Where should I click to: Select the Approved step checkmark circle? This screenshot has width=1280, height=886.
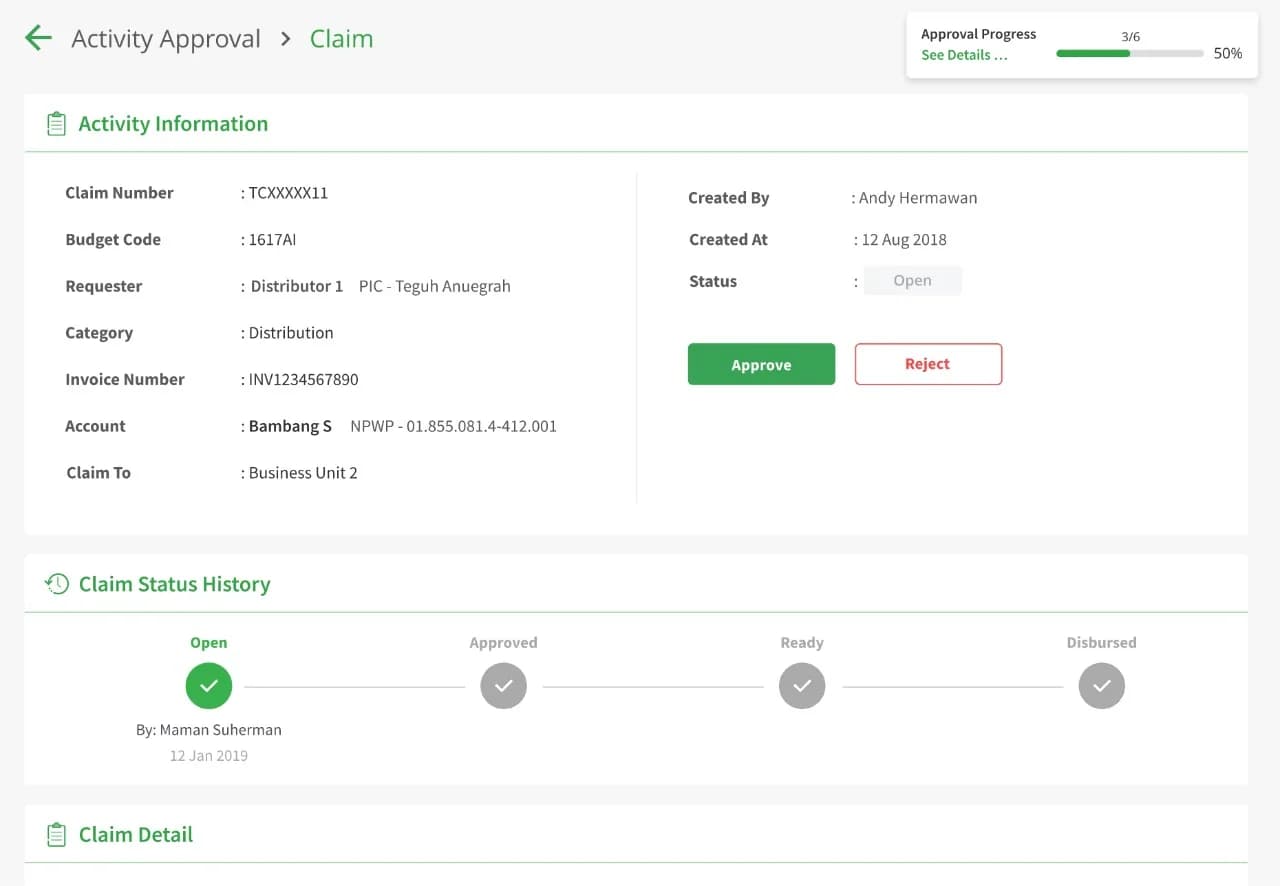click(x=503, y=686)
